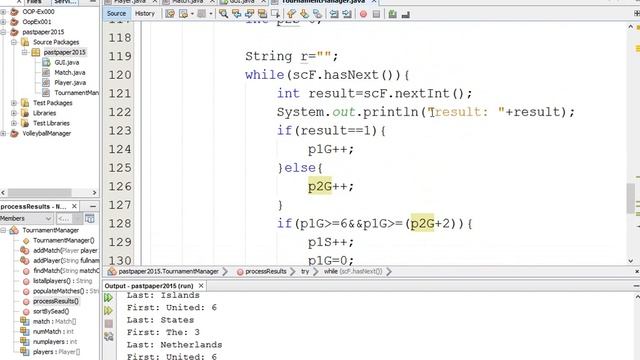
Task: Click the try breadcrumb
Action: tap(305, 271)
